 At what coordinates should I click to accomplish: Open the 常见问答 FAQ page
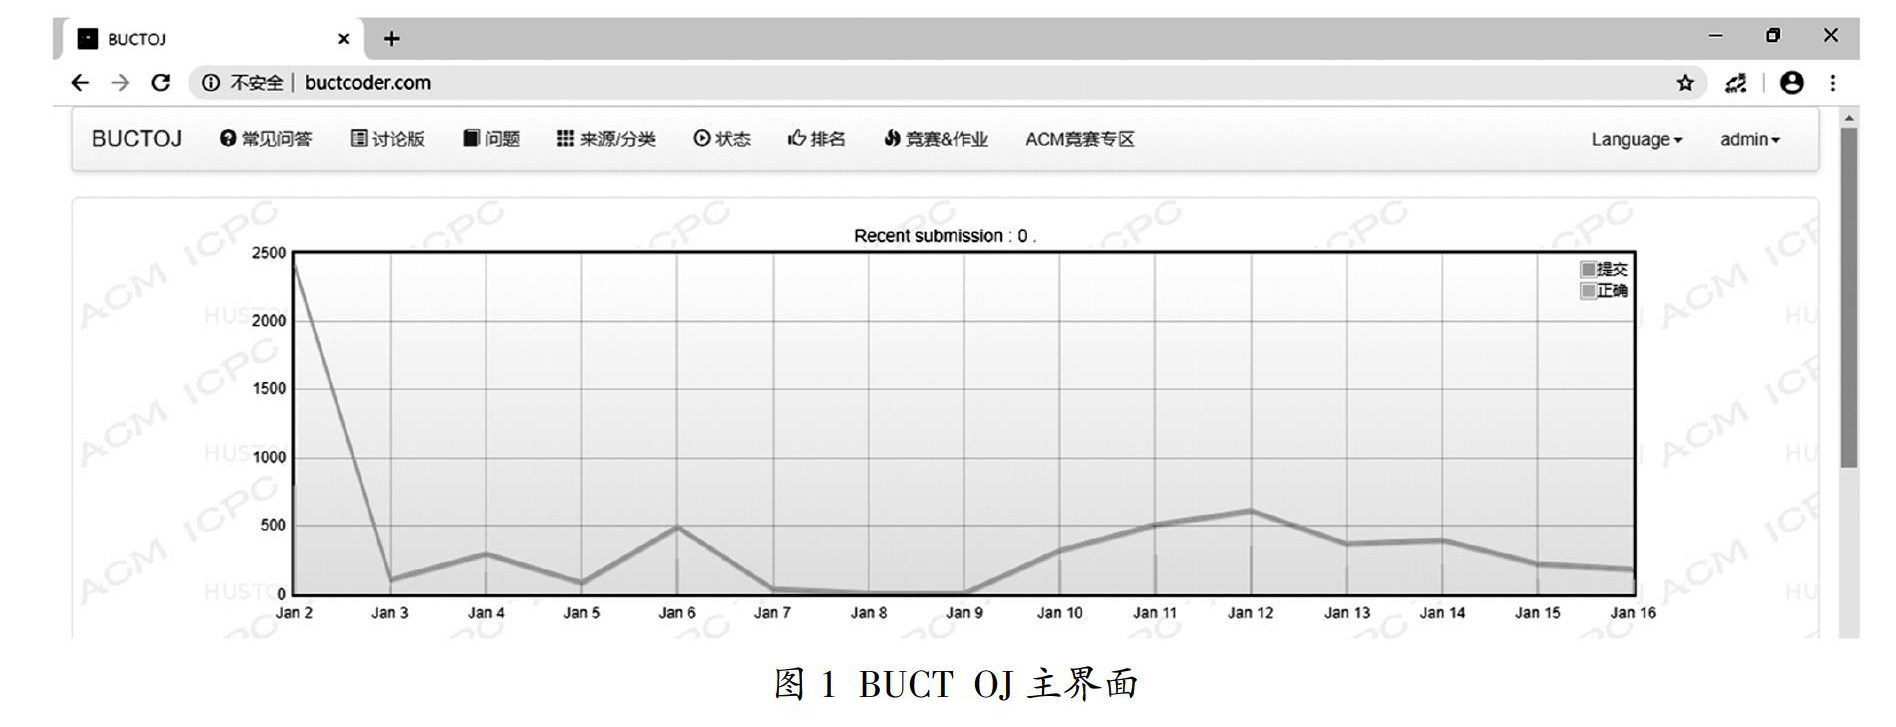tap(266, 139)
